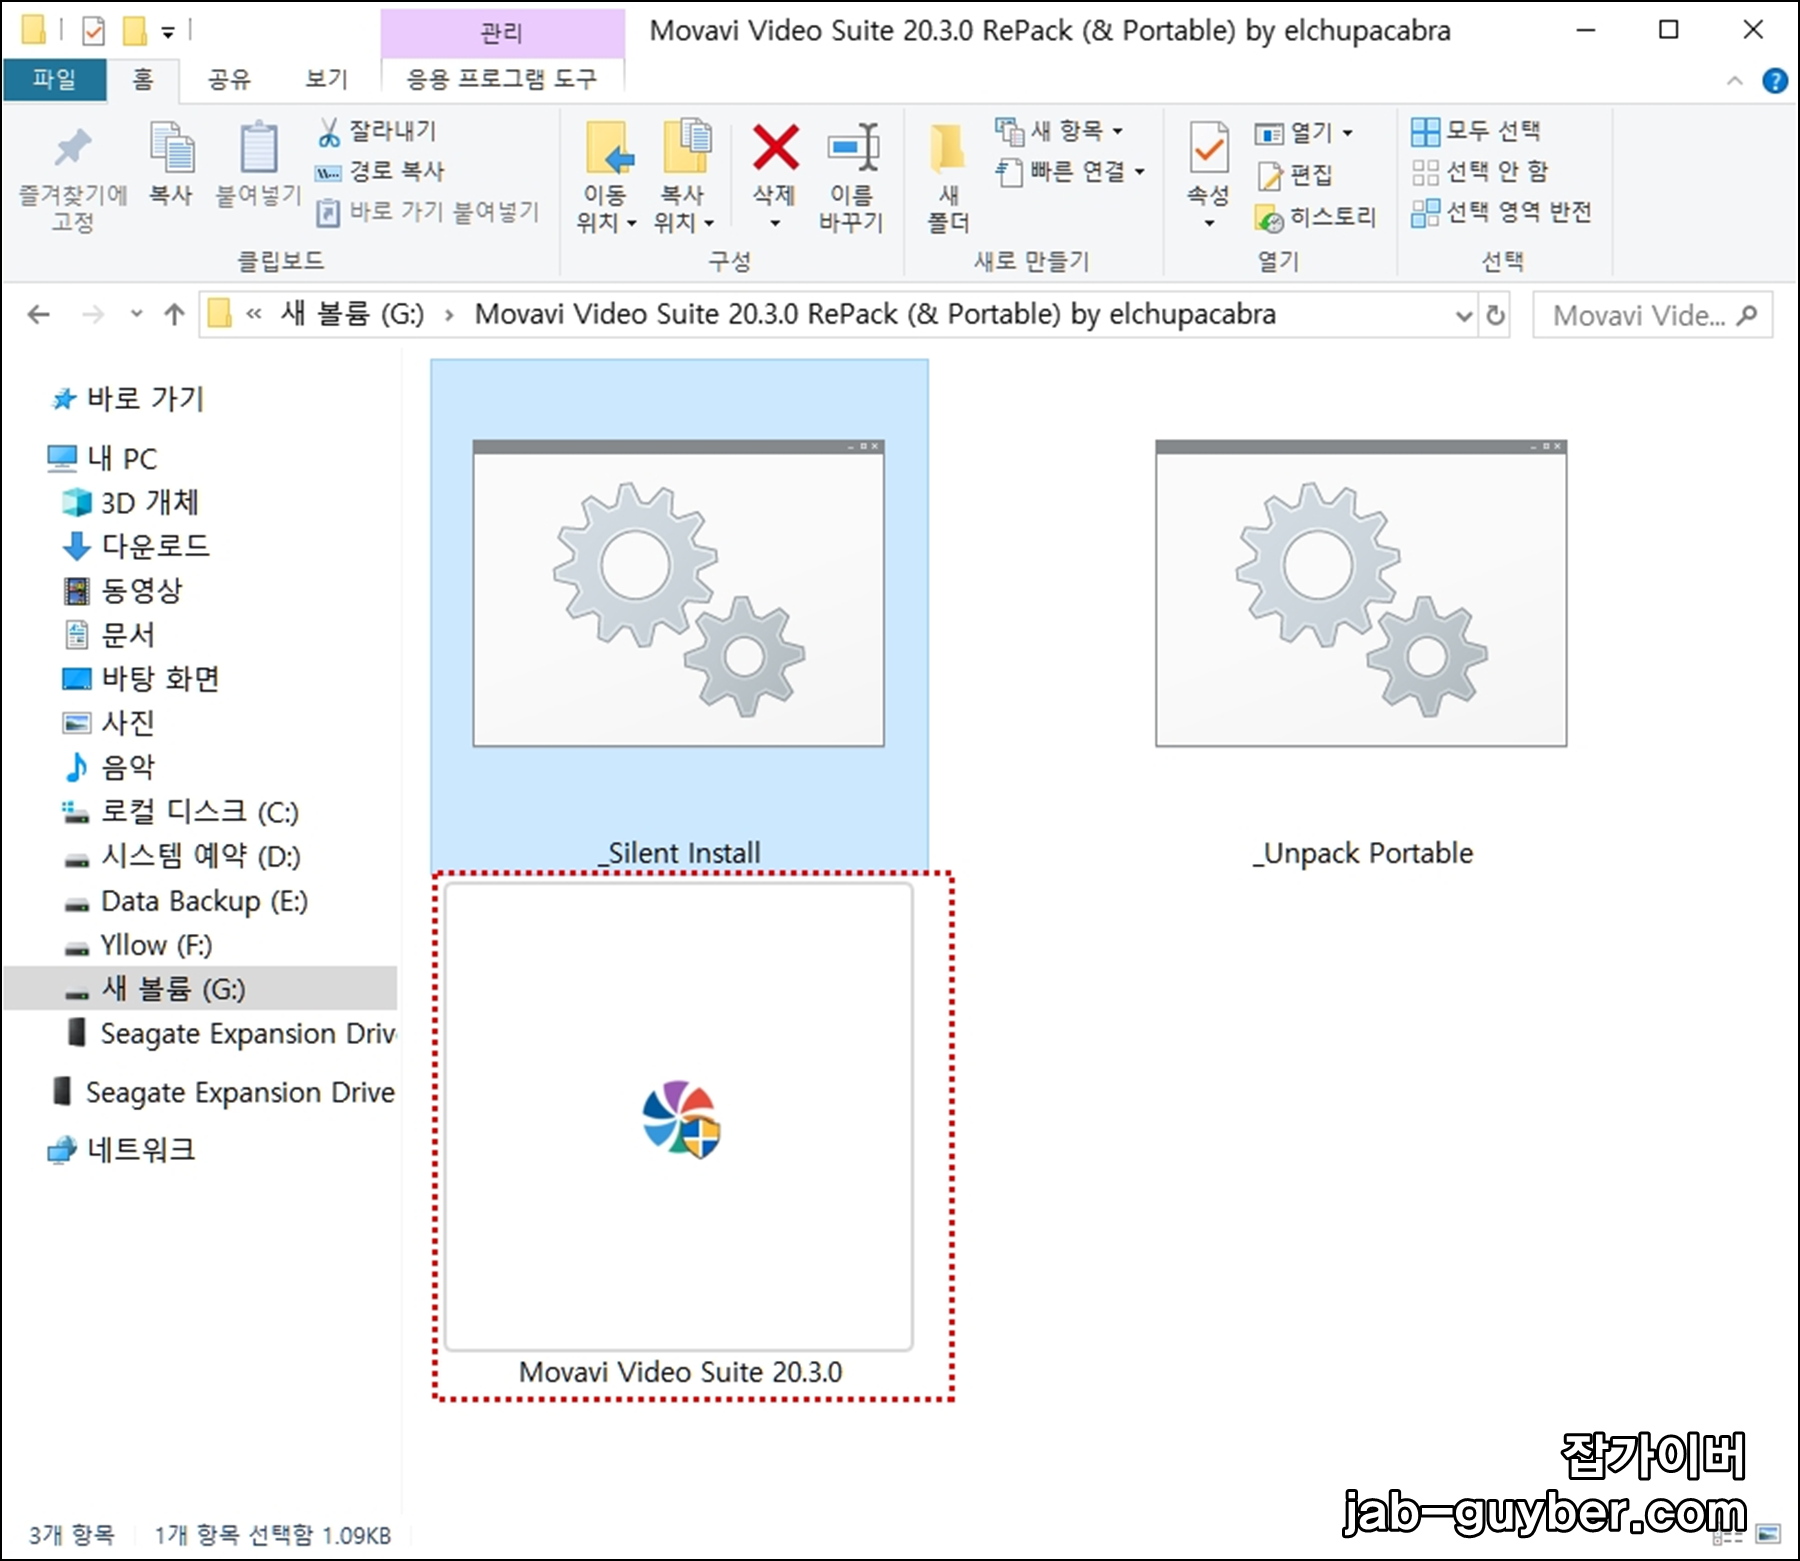Collapse the ribbon with the chevron
This screenshot has height=1561, width=1800.
[x=1736, y=81]
